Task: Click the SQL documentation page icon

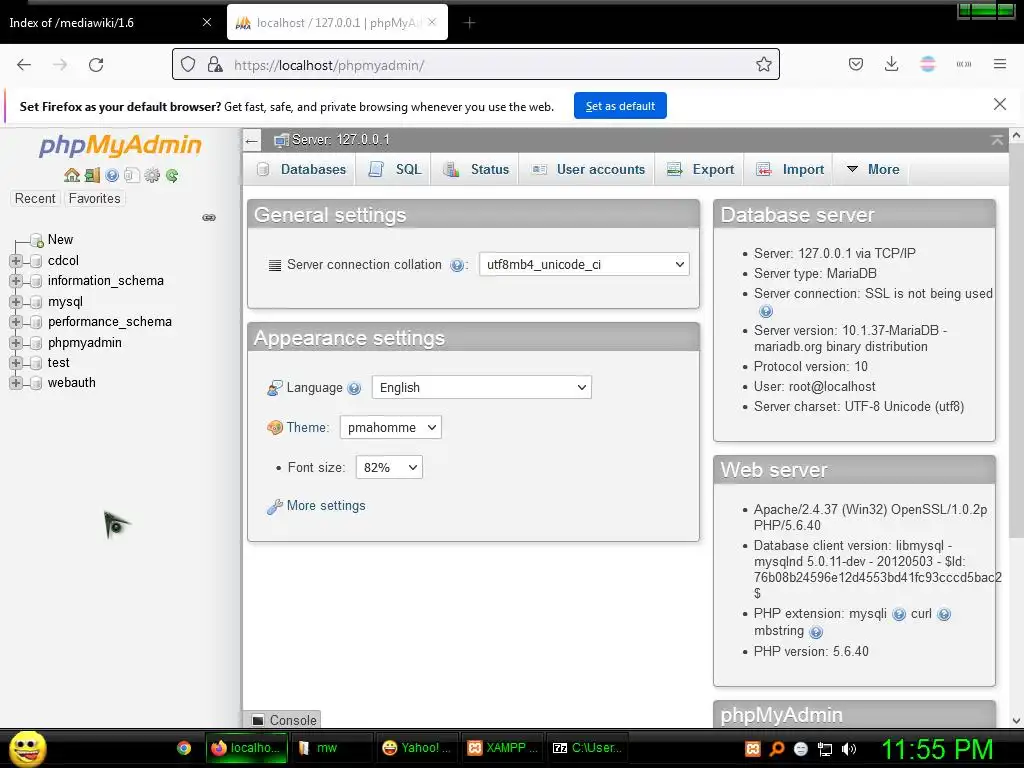Action: (131, 175)
